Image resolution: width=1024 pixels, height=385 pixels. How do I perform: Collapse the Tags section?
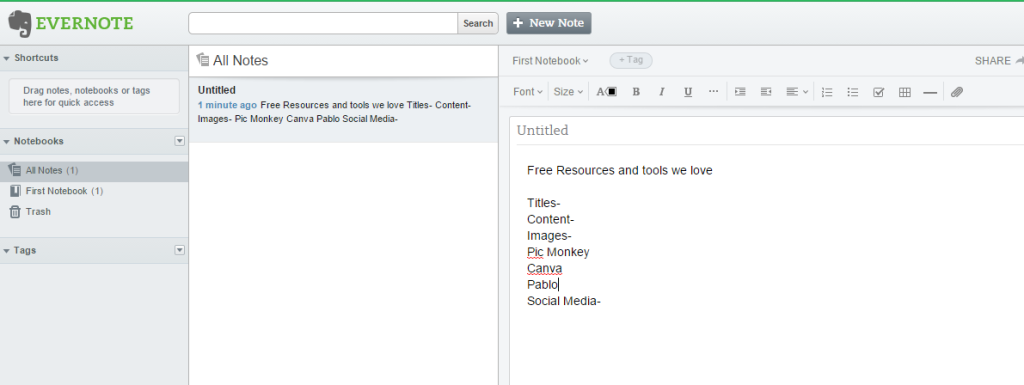pyautogui.click(x=7, y=251)
